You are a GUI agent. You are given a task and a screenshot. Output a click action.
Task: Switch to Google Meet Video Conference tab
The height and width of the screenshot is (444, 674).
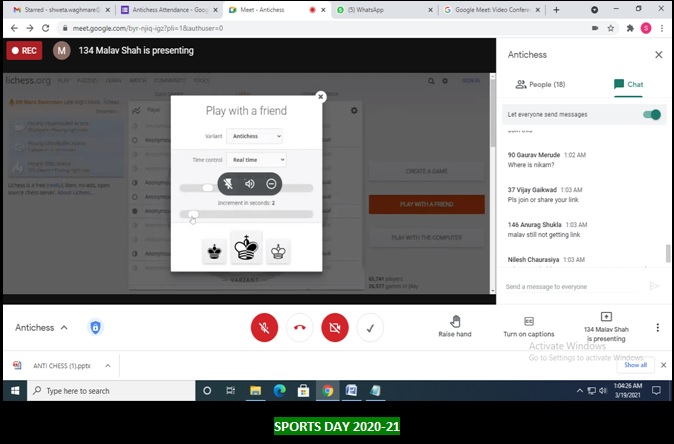pos(492,10)
